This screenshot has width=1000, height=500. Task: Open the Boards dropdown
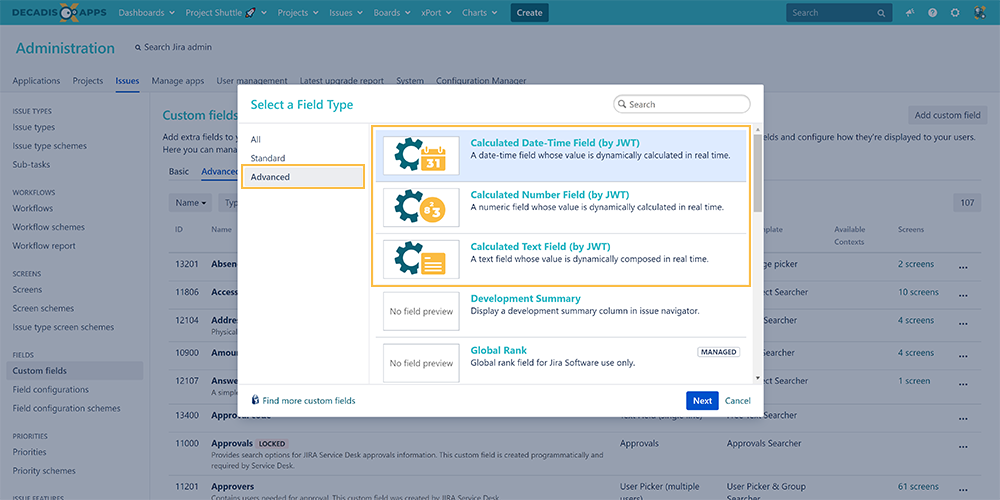pos(392,13)
